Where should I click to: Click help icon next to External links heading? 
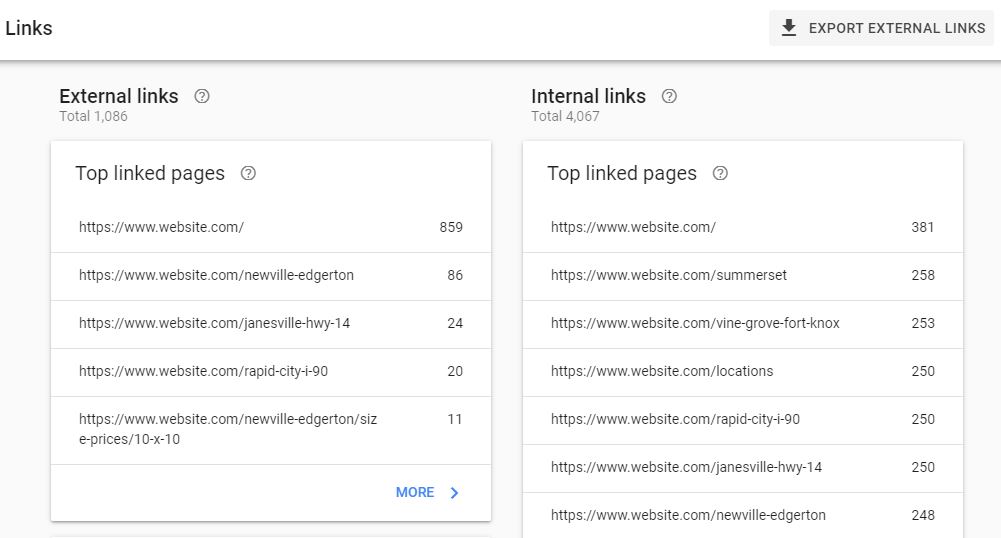202,96
